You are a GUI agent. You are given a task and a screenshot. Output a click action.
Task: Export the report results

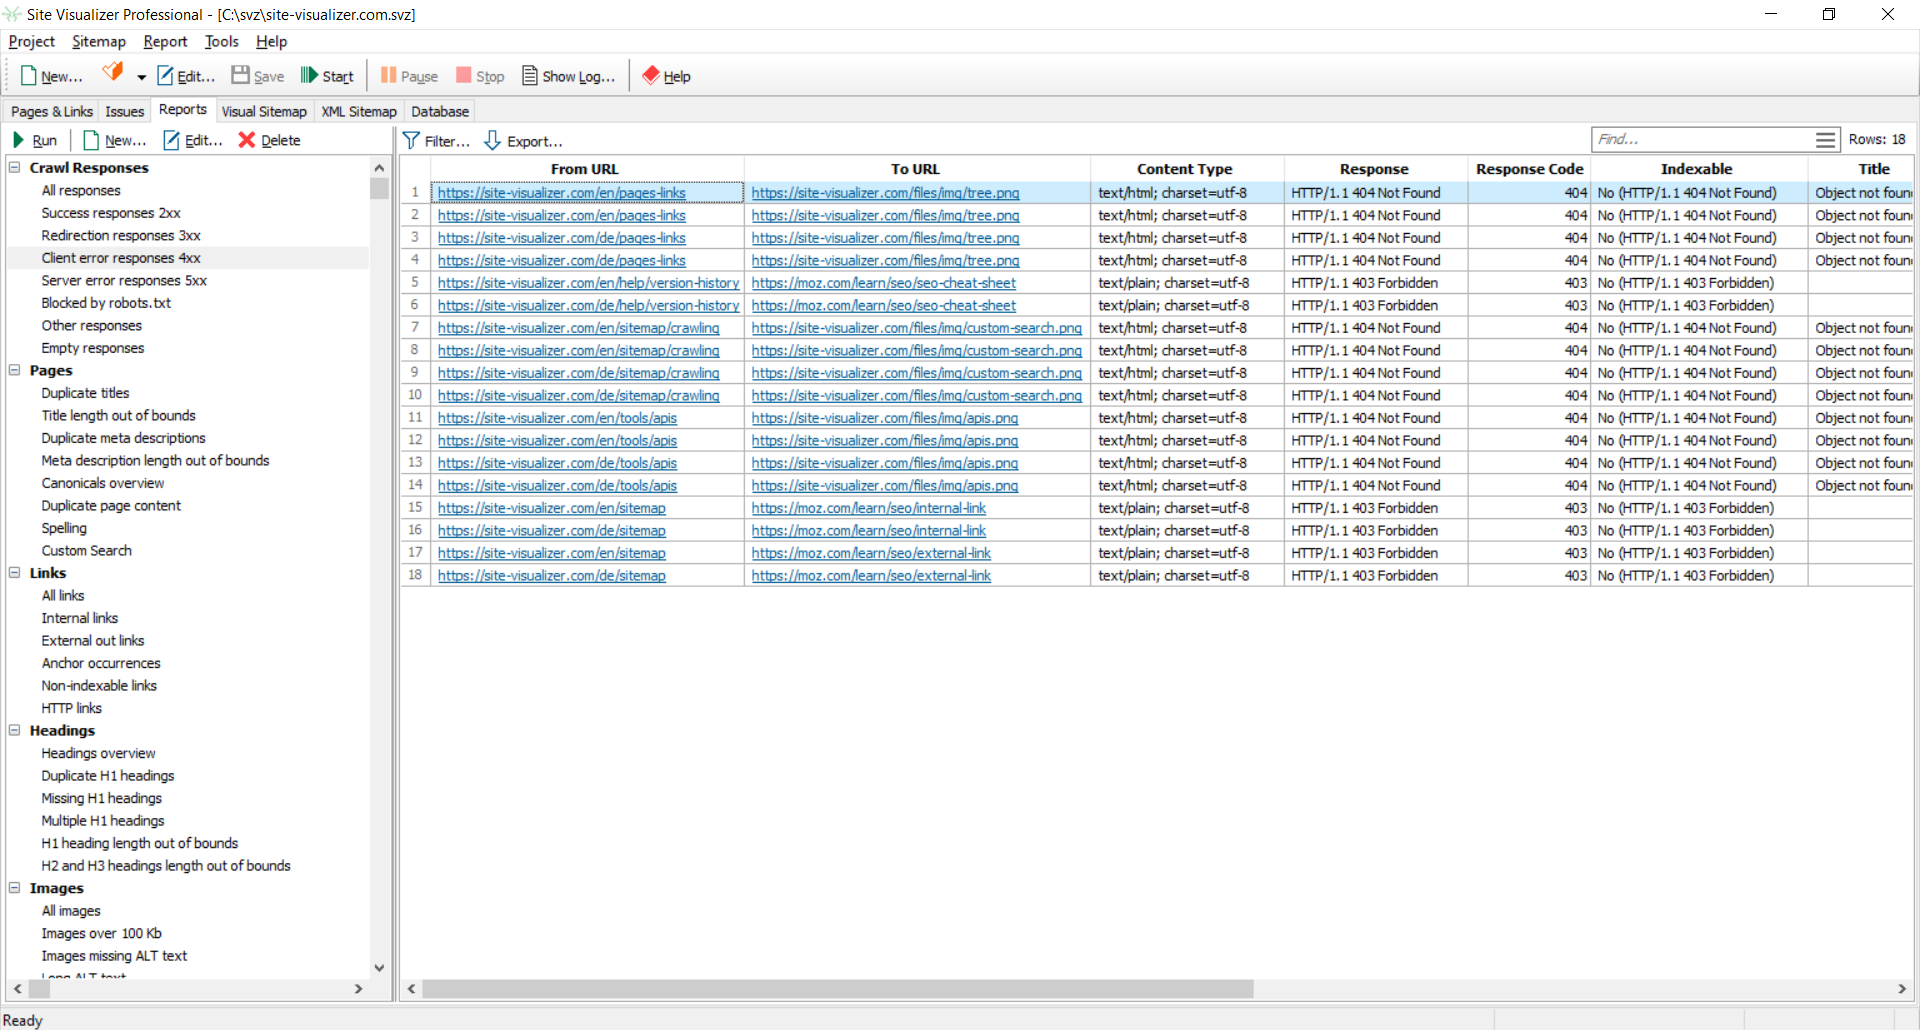pos(523,141)
